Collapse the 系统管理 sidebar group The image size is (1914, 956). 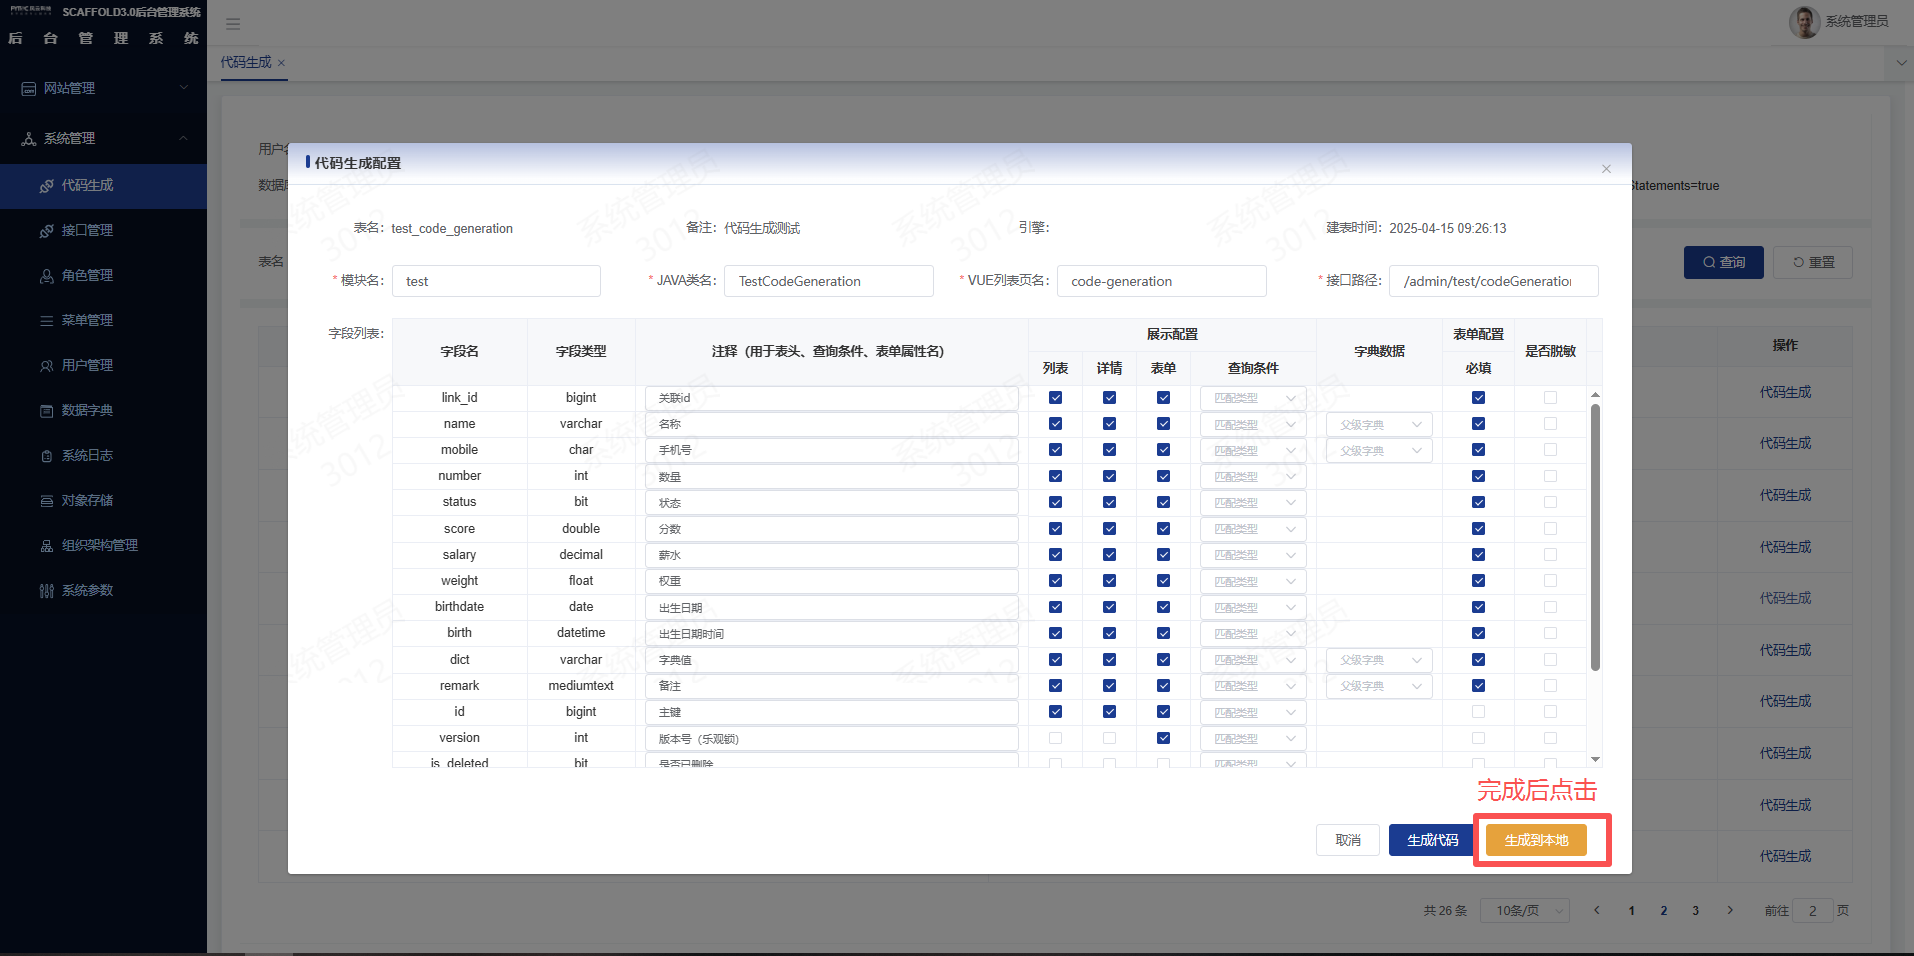(x=103, y=139)
